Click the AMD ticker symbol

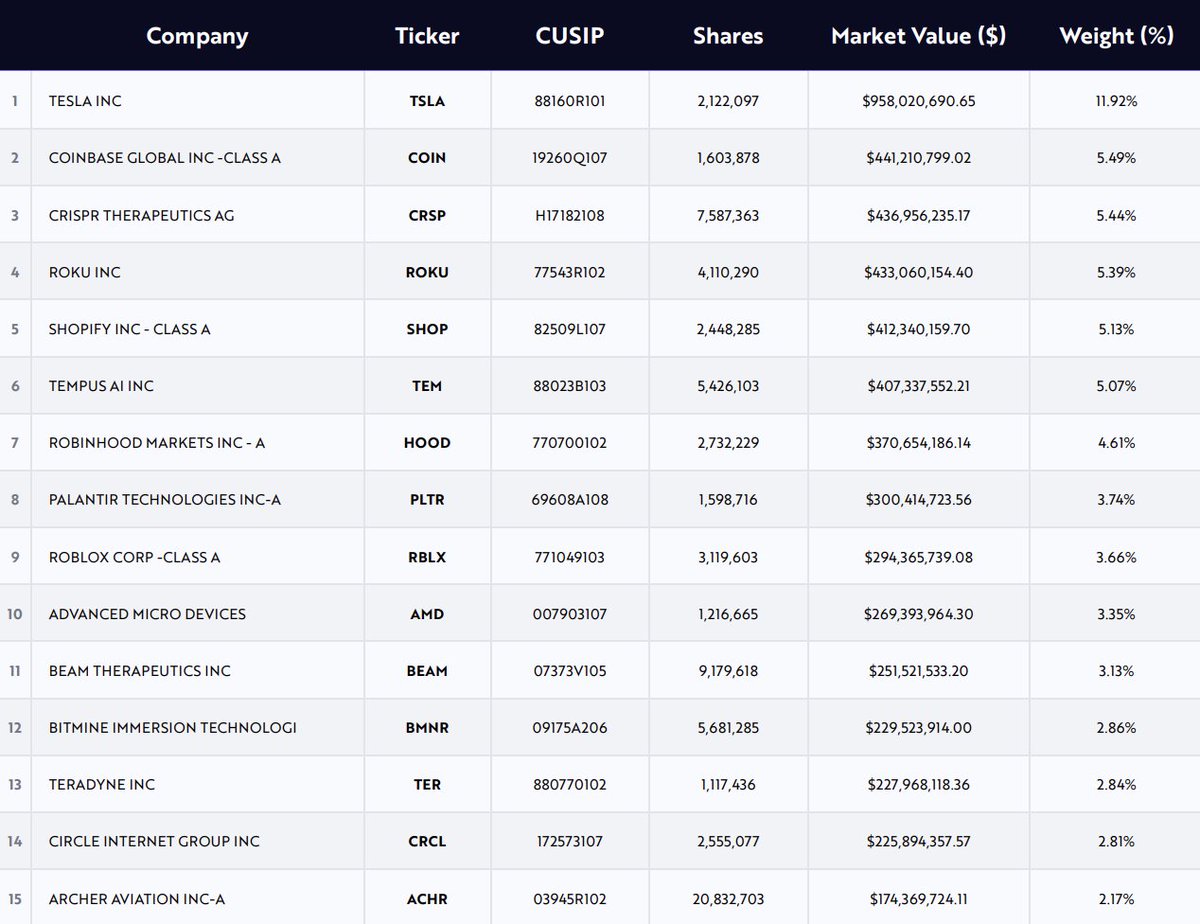coord(427,614)
